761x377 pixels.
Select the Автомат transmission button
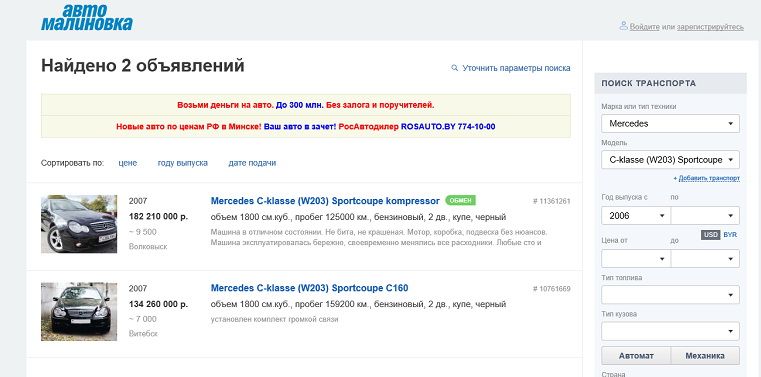pyautogui.click(x=636, y=356)
